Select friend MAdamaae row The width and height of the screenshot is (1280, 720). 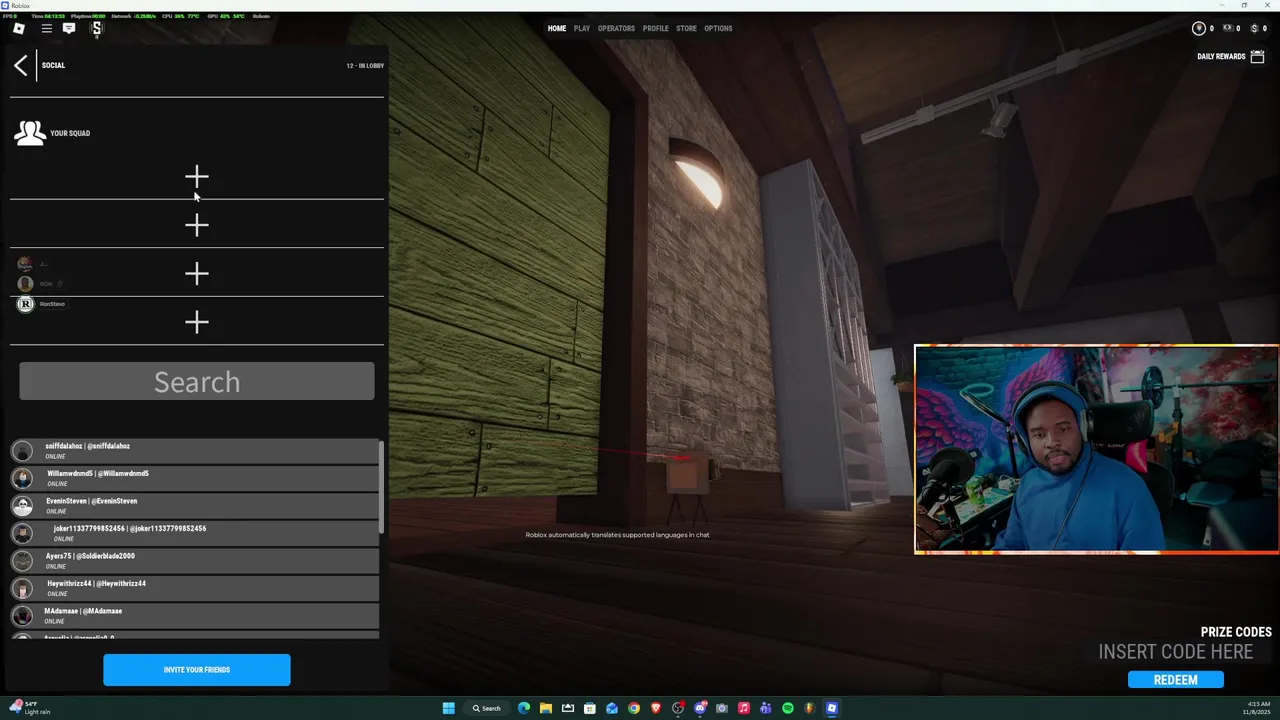click(195, 616)
